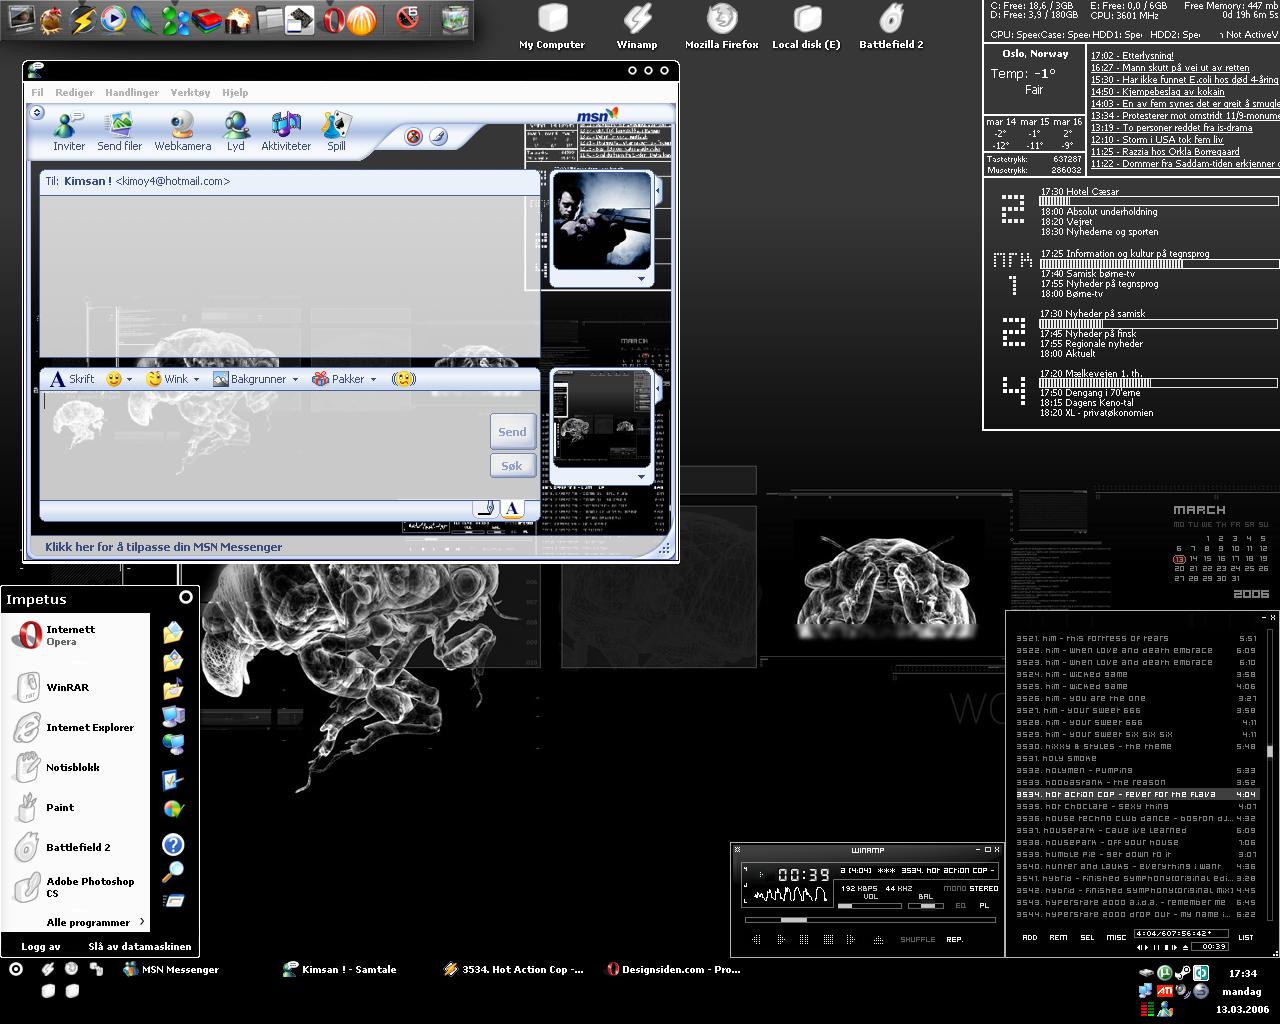Toggle REP. repeat in Winamp
Screen dimensions: 1280x1024
(x=955, y=940)
